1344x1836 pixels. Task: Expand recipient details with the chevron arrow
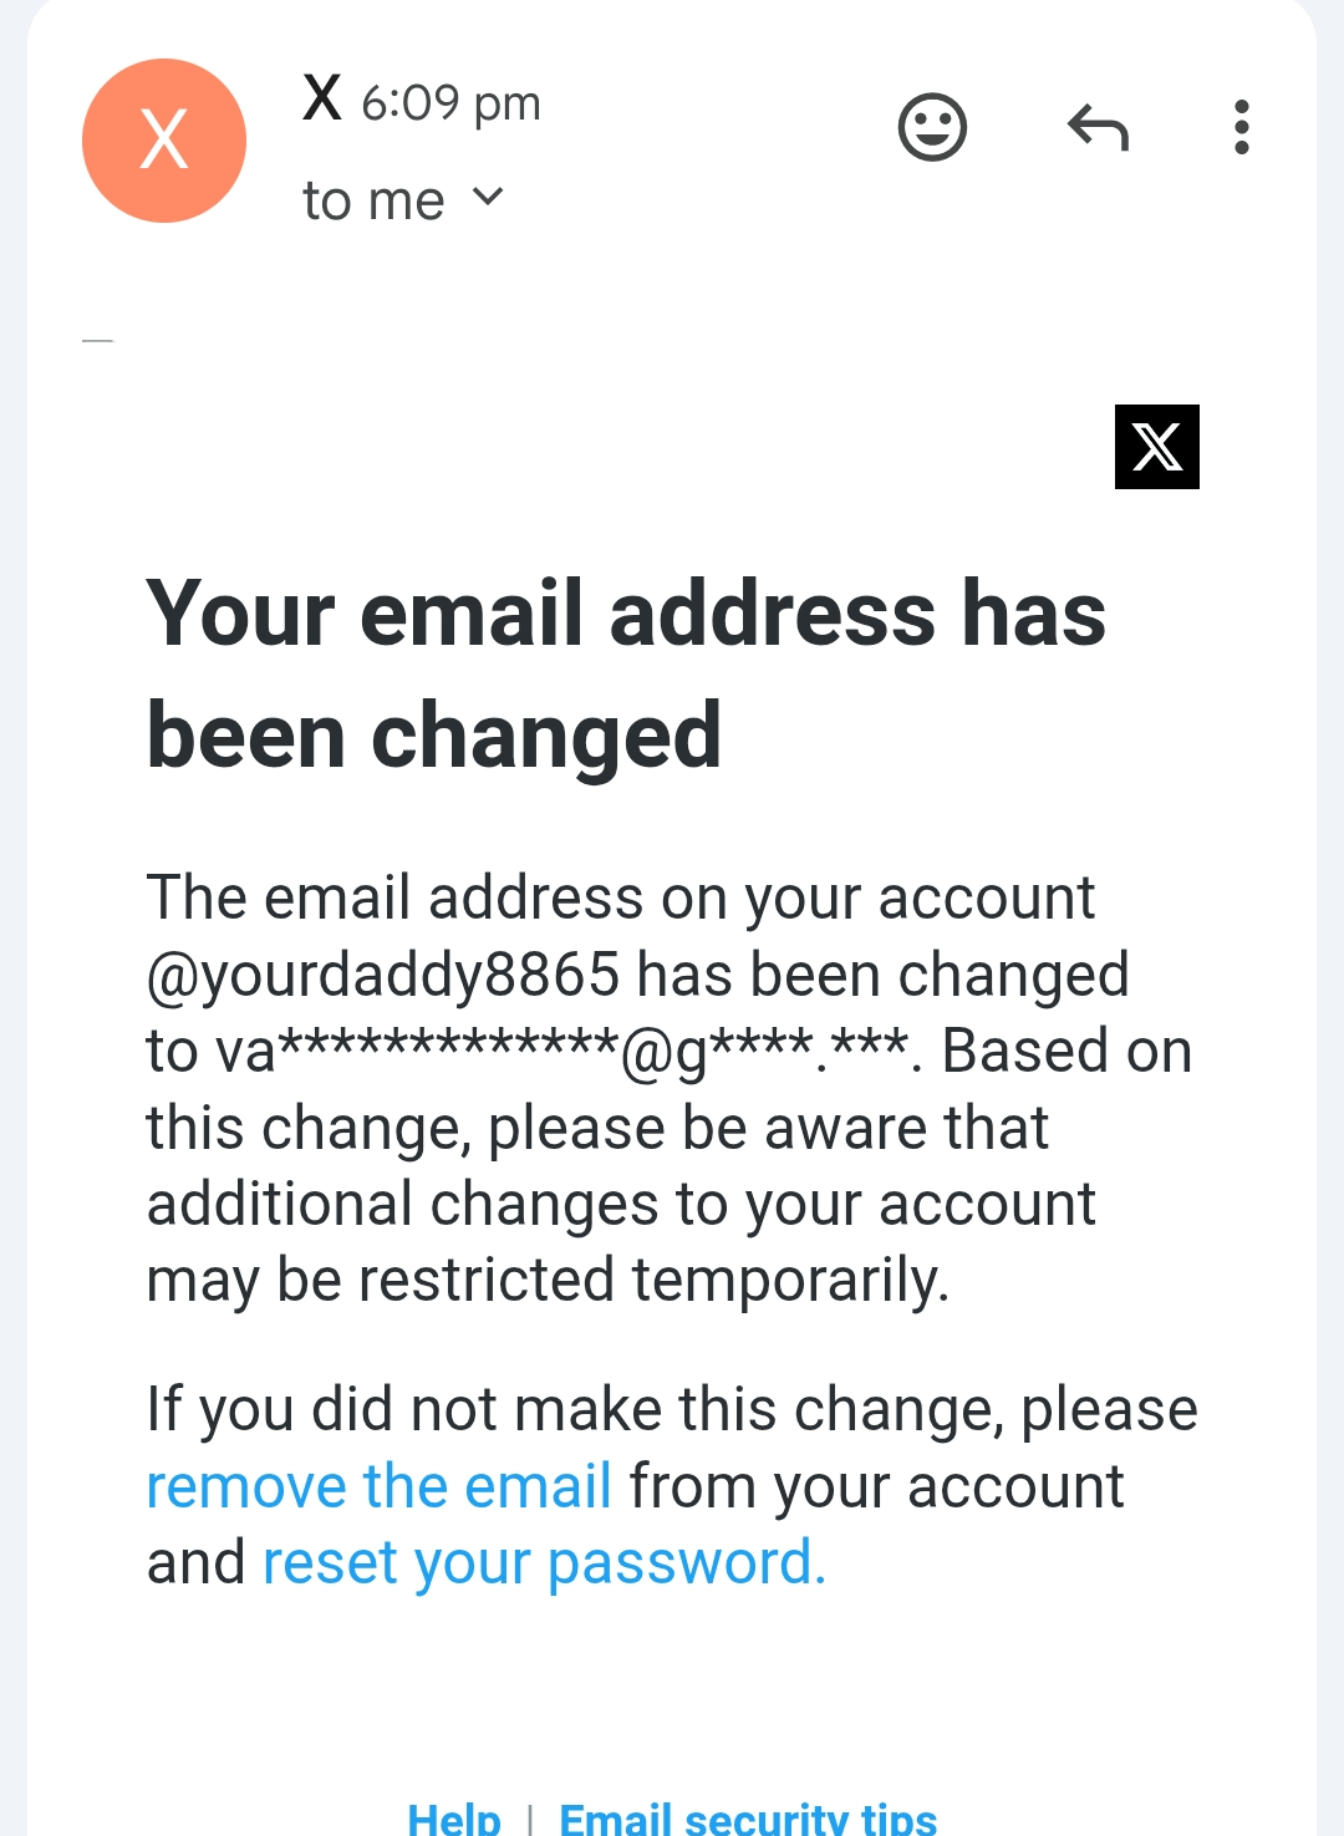pos(488,196)
